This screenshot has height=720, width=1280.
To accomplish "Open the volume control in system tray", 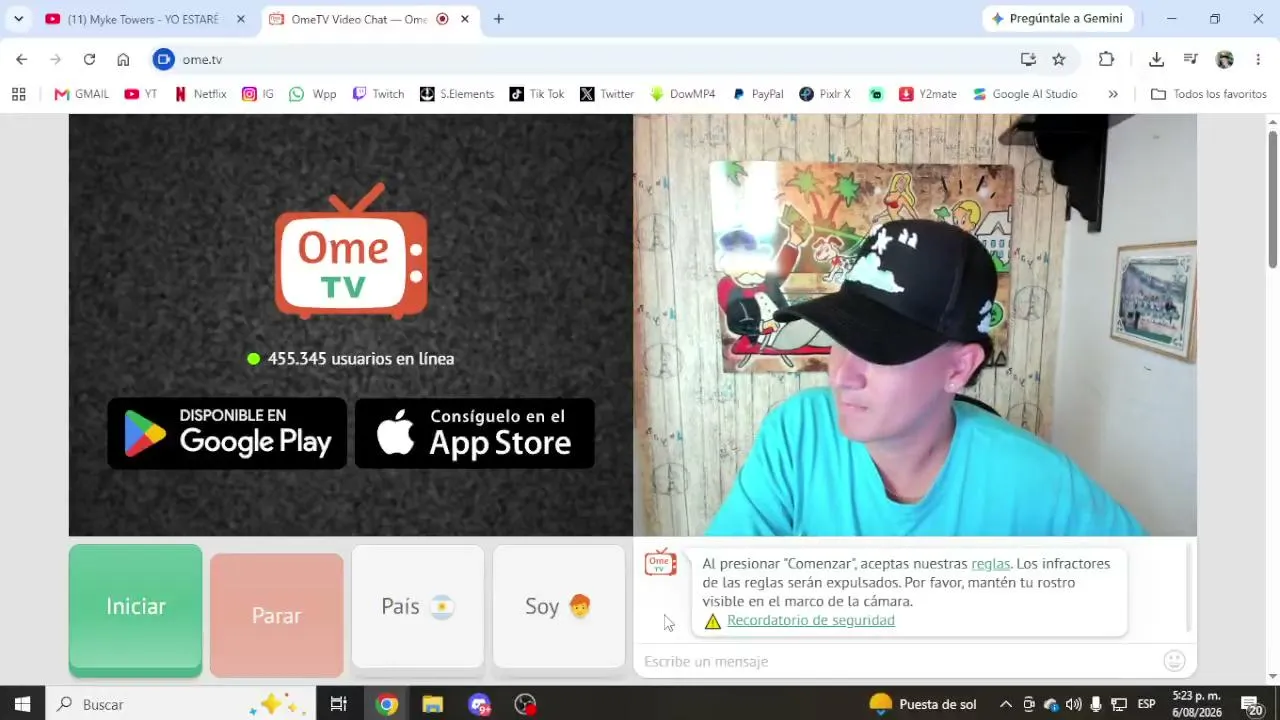I will tap(1073, 704).
